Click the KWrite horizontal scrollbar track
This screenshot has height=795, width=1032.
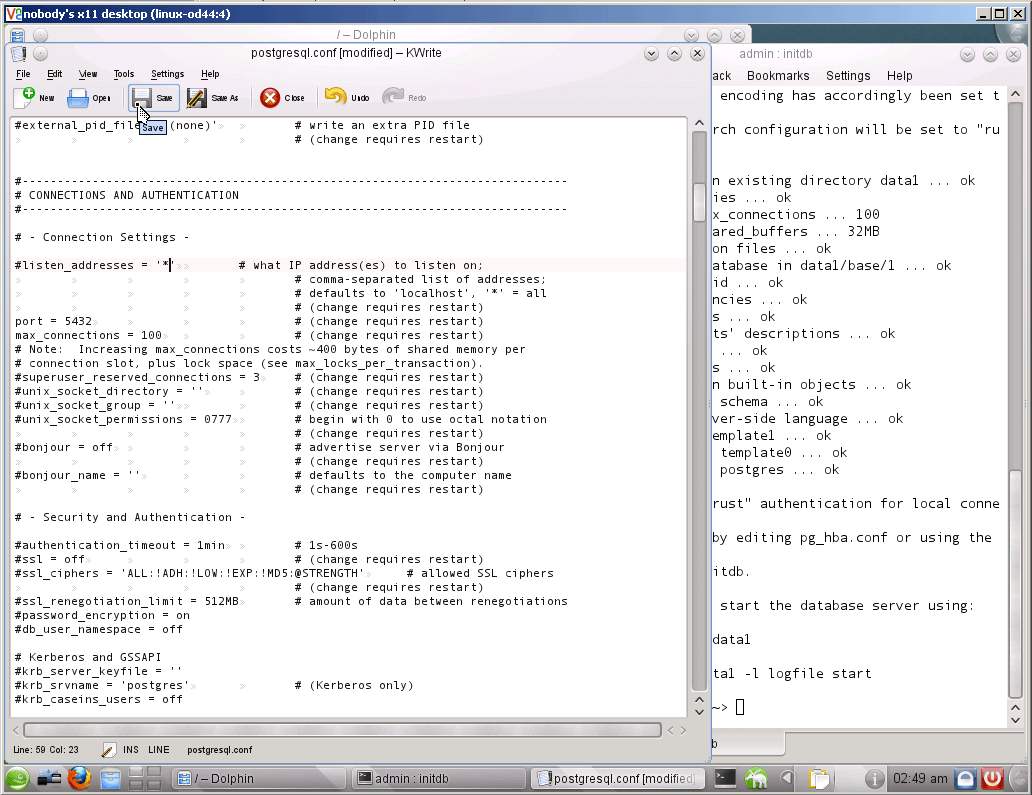342,730
